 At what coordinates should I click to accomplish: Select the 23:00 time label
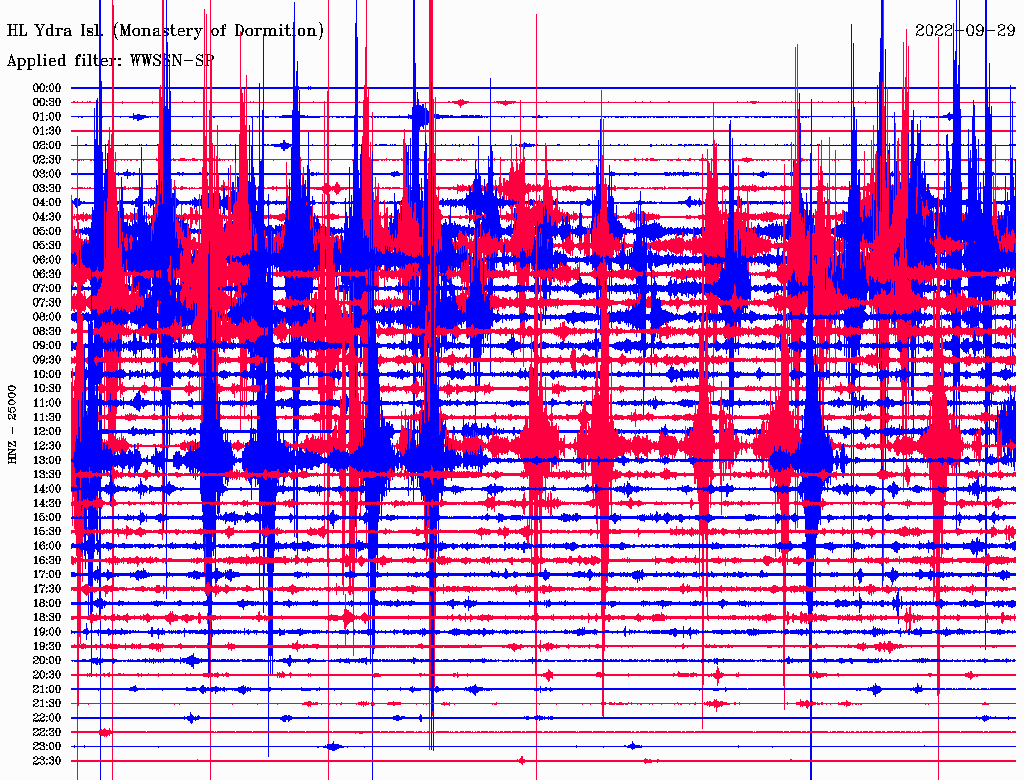point(47,747)
